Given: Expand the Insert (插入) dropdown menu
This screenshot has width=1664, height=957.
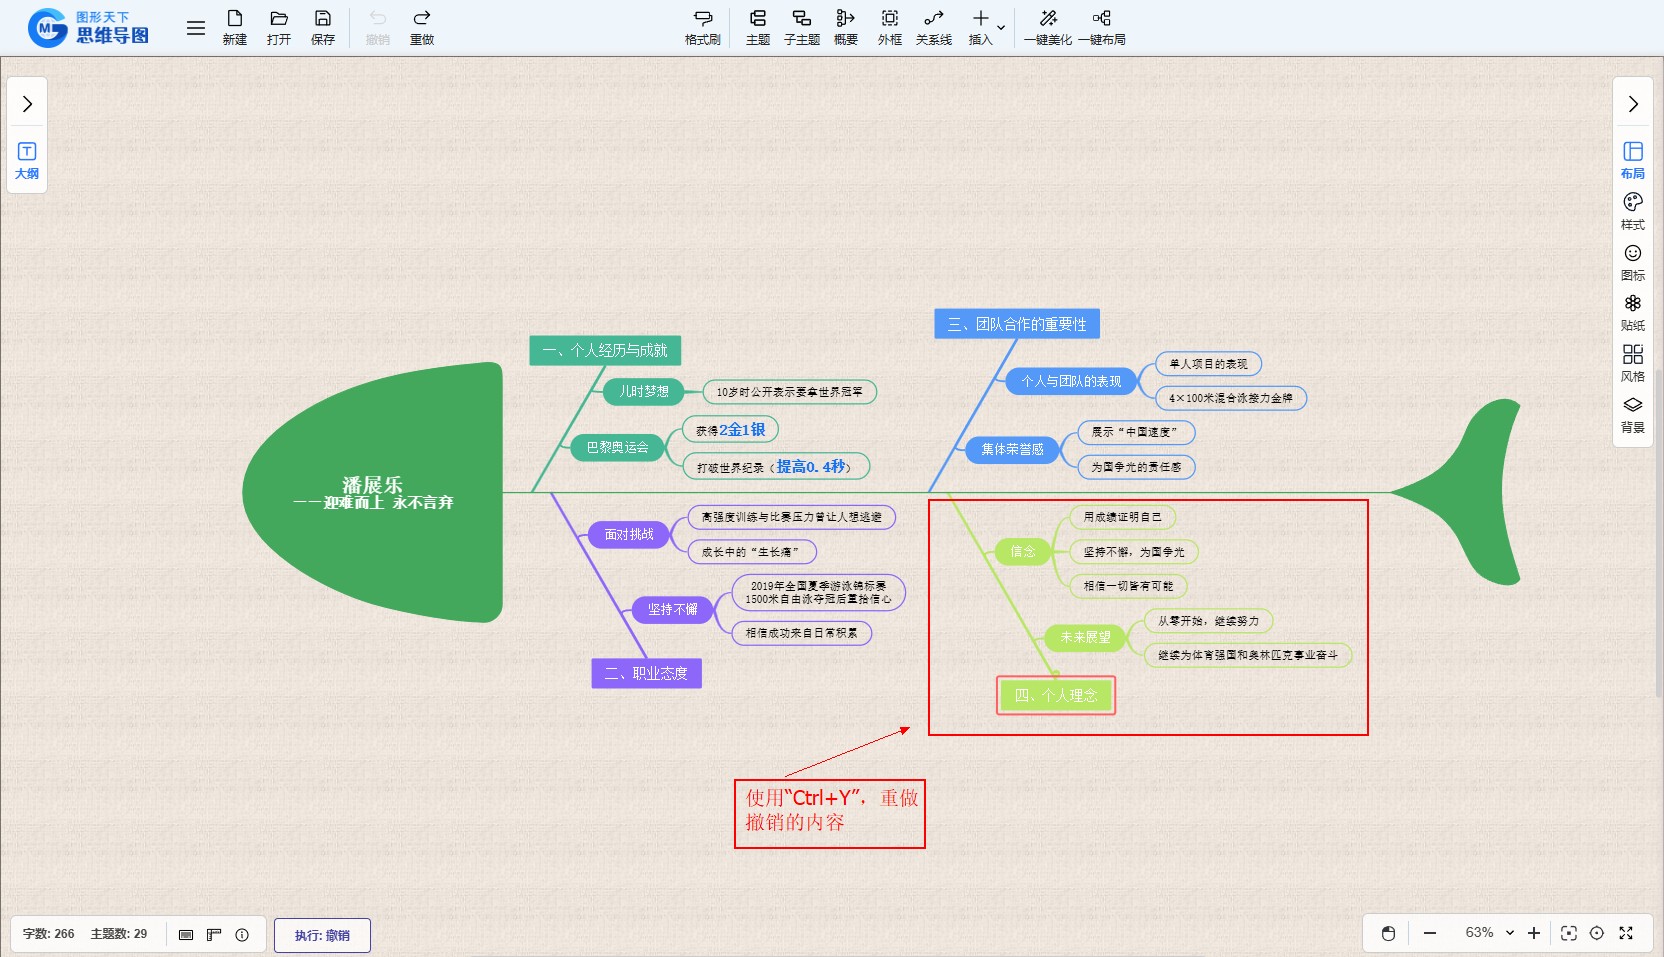Looking at the screenshot, I should (1000, 27).
